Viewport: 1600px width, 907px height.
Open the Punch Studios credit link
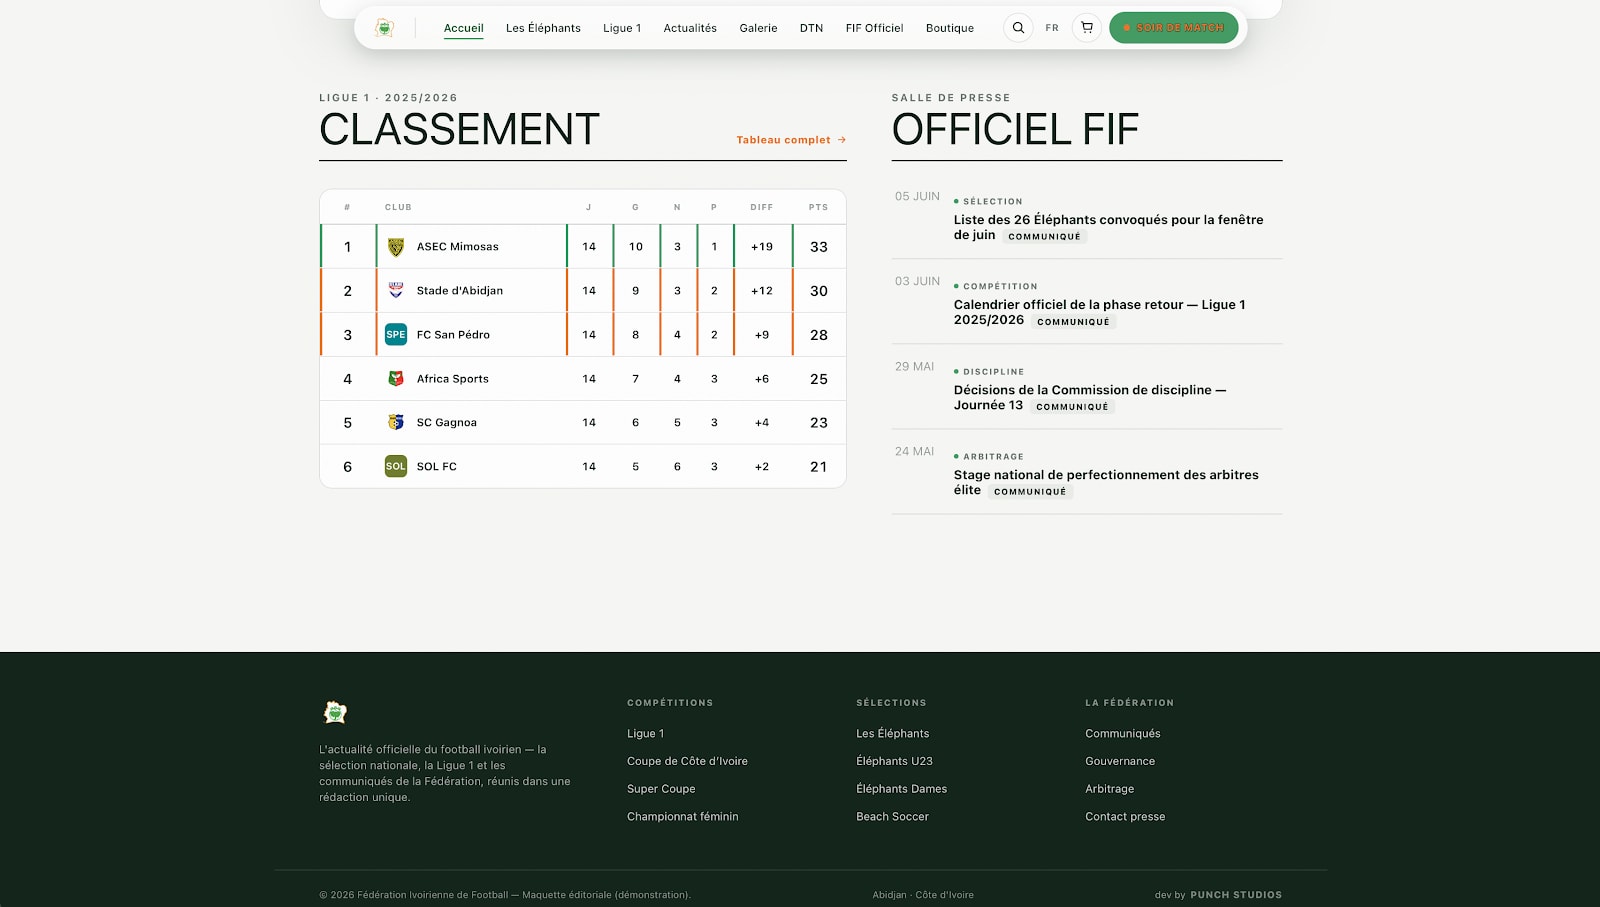coord(1236,895)
